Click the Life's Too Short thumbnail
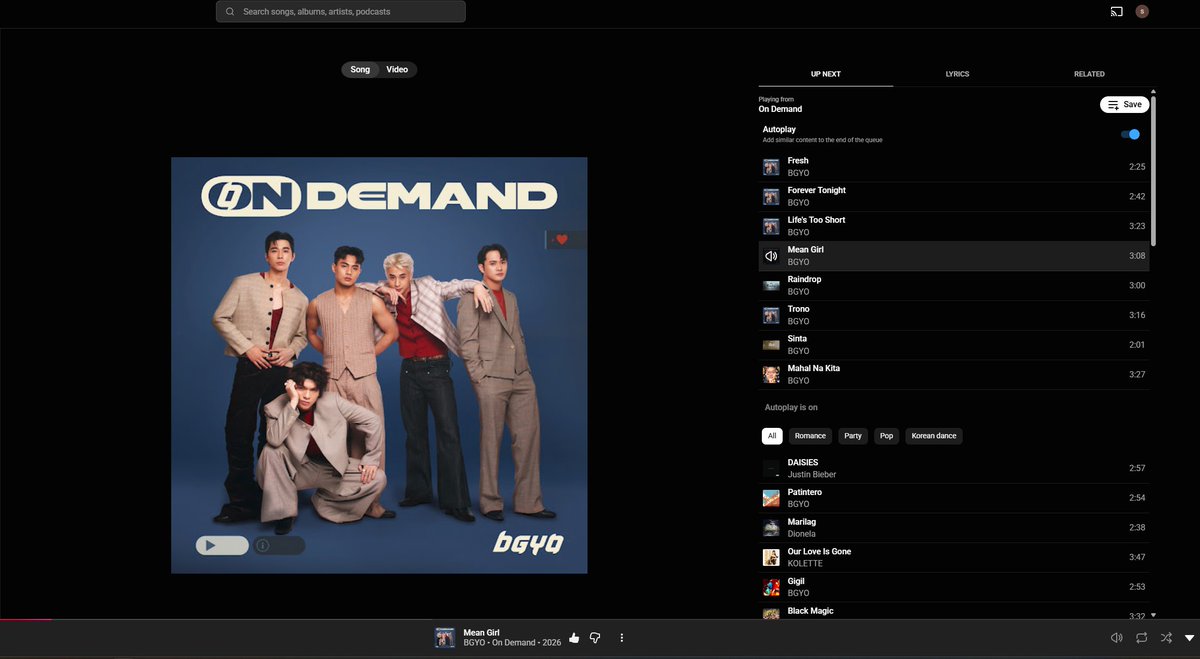 pos(771,226)
